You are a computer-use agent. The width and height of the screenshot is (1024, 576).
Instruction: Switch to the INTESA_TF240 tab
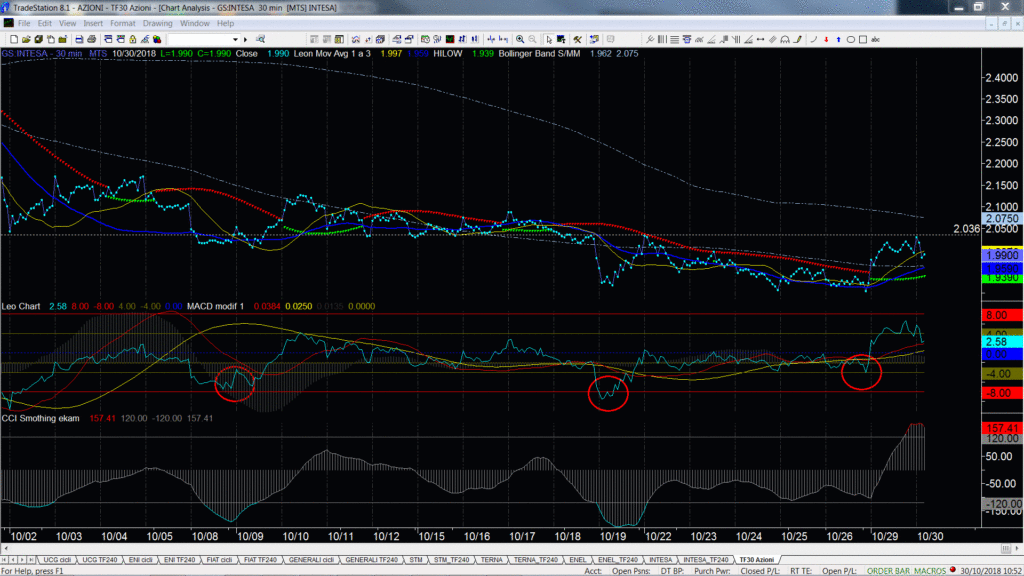tap(705, 560)
